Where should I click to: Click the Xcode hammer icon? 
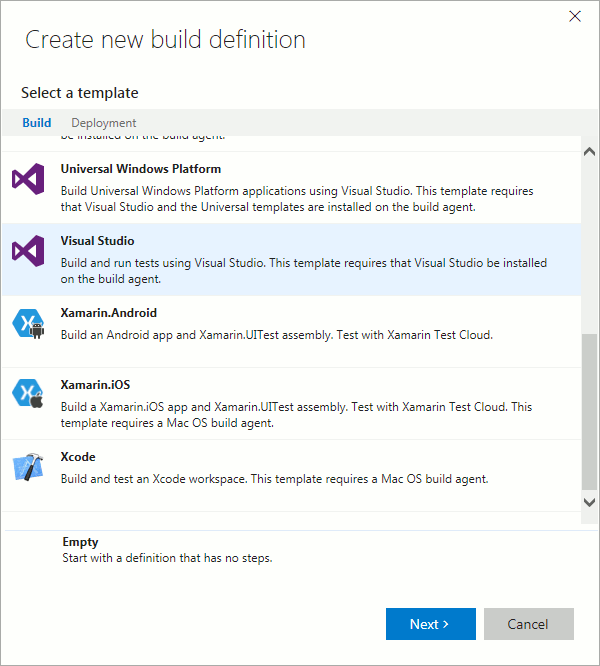tap(28, 468)
